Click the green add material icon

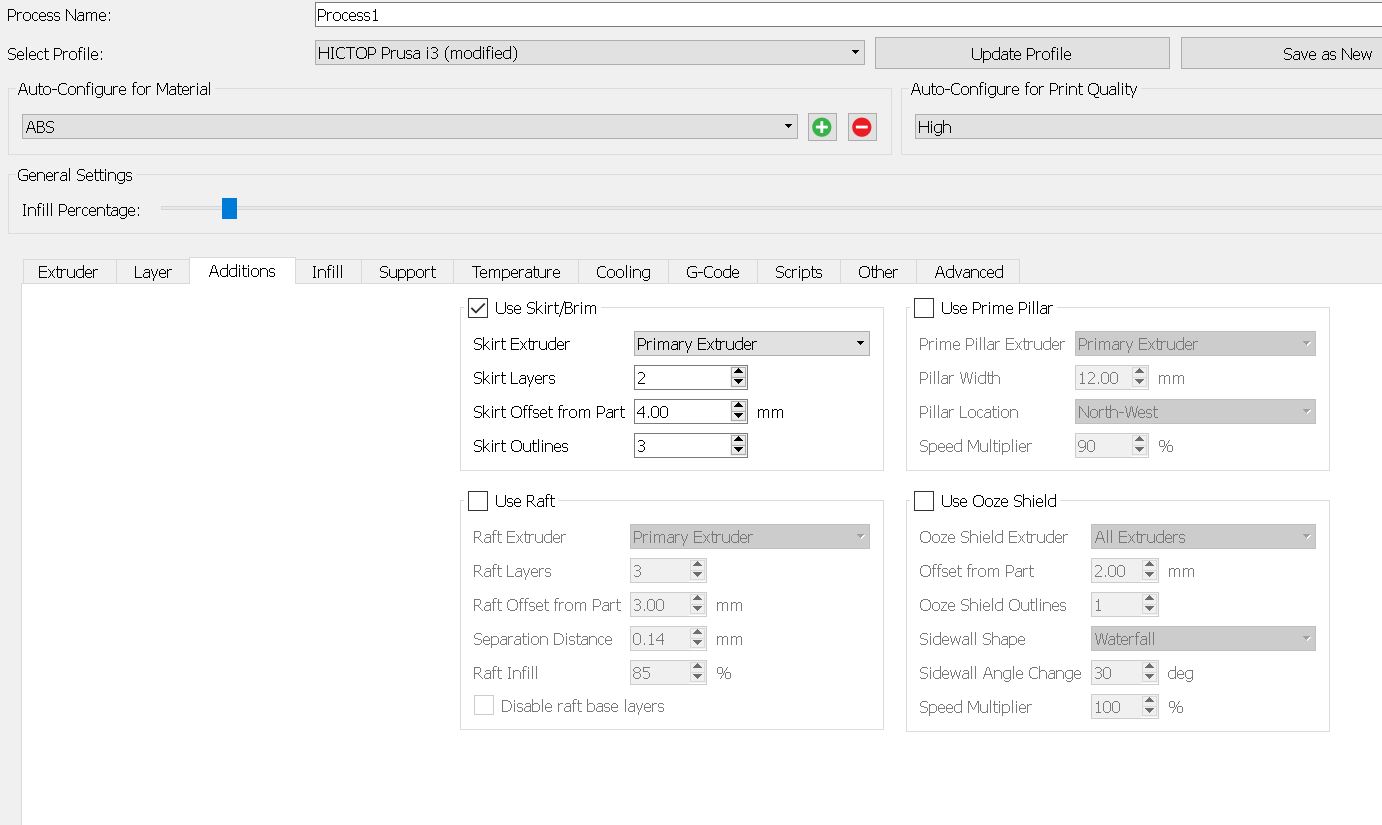pyautogui.click(x=822, y=127)
